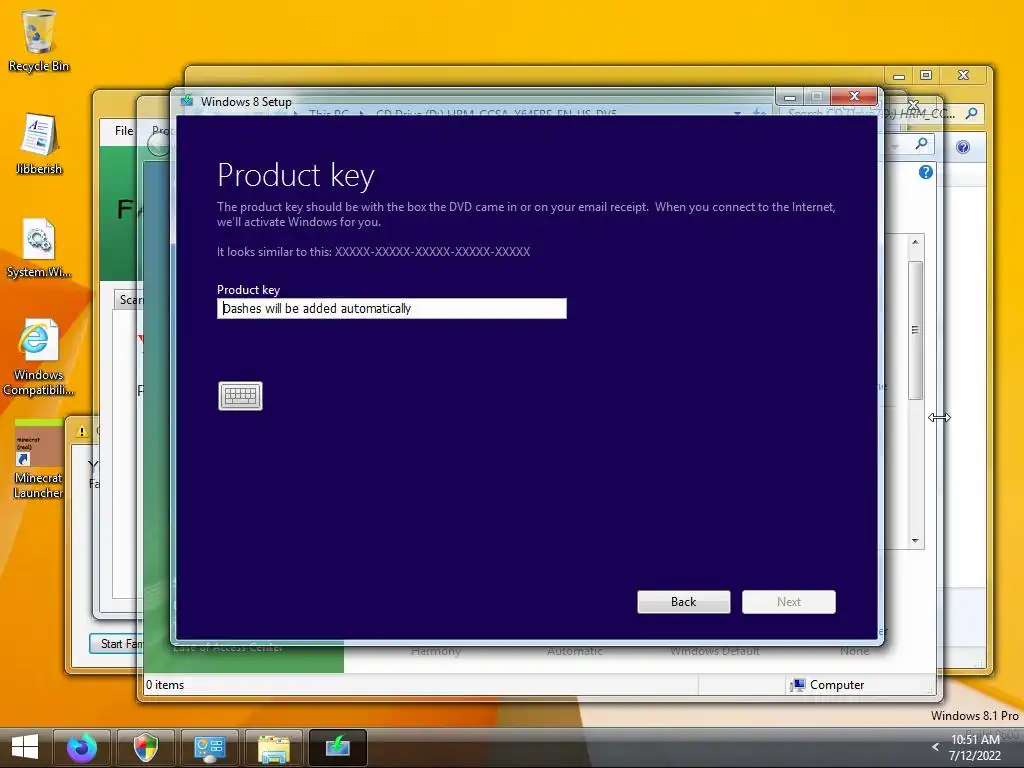
Task: Close the Windows 8 Setup window
Action: (x=854, y=96)
